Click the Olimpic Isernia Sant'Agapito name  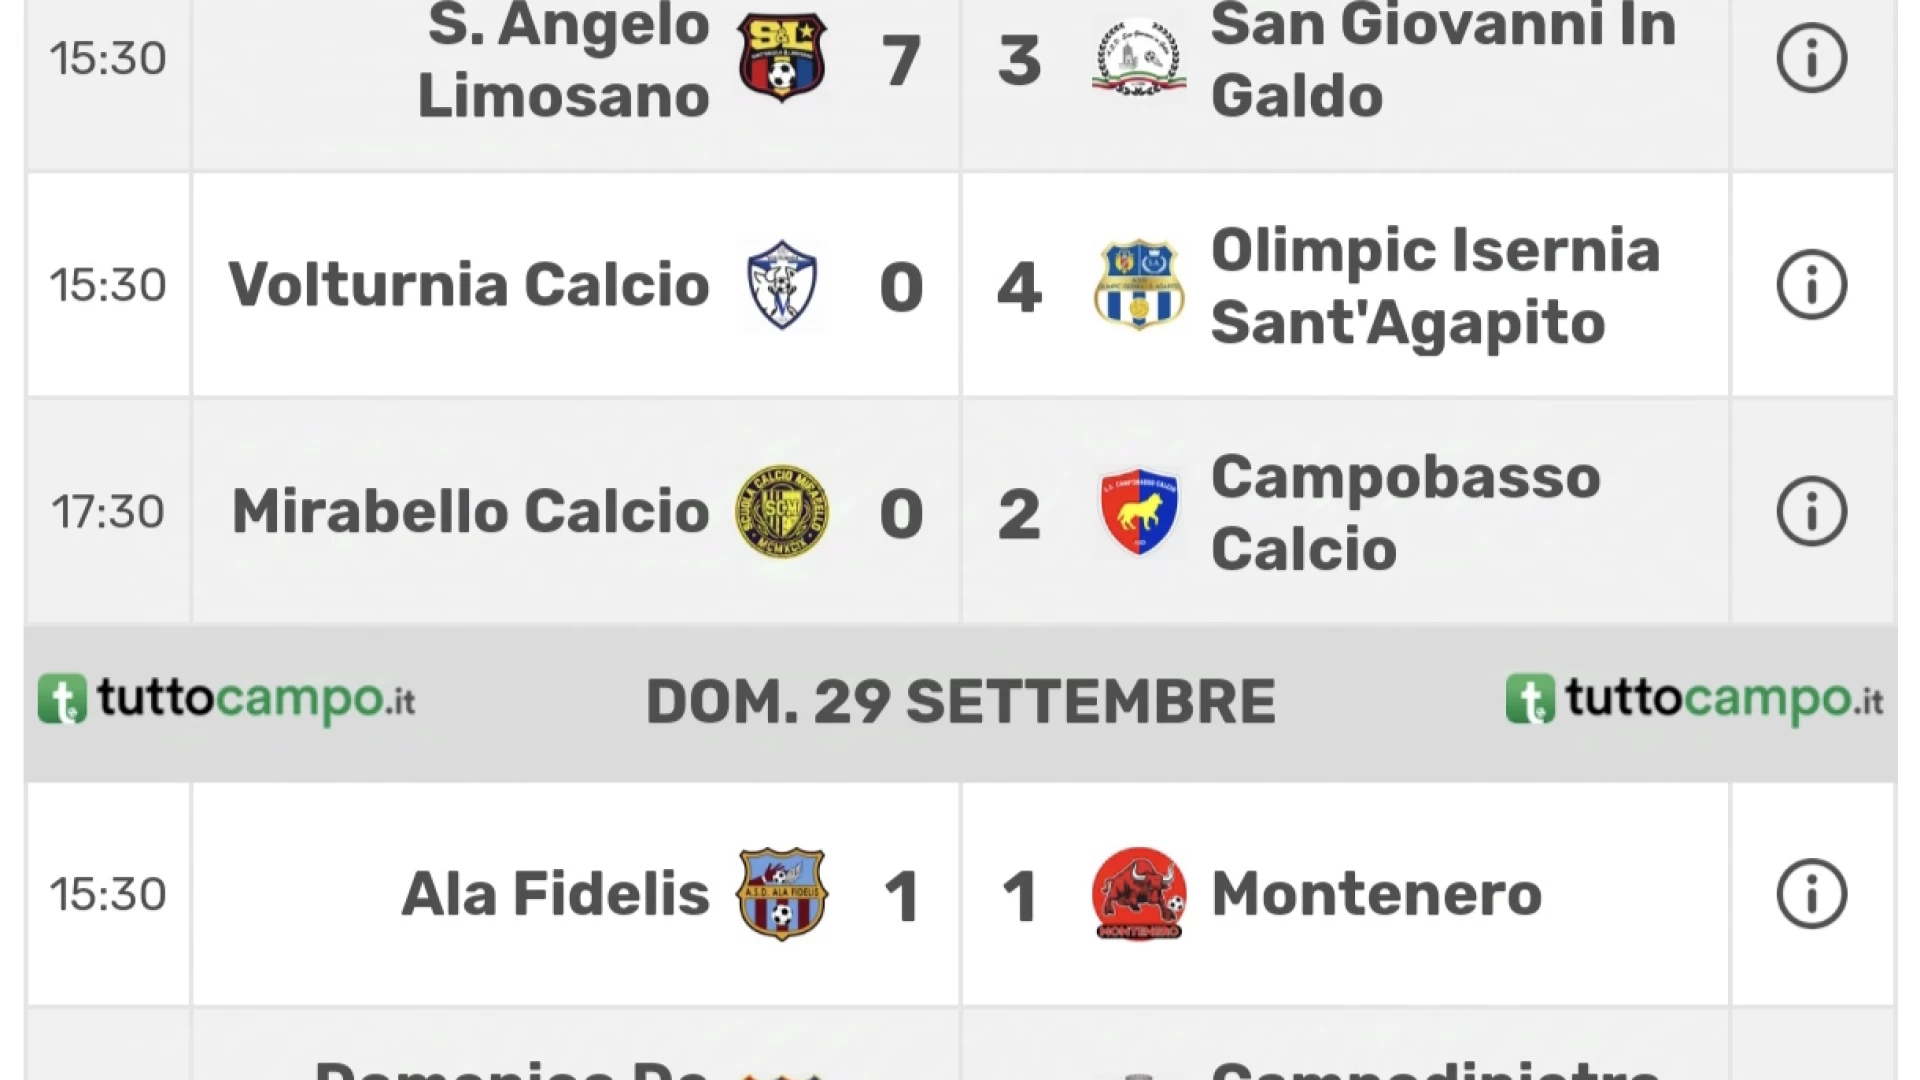[1435, 286]
